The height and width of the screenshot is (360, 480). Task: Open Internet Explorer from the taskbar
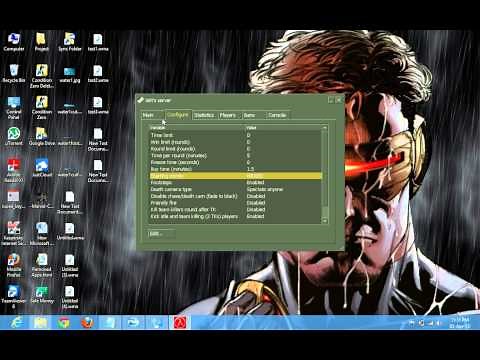point(17,323)
